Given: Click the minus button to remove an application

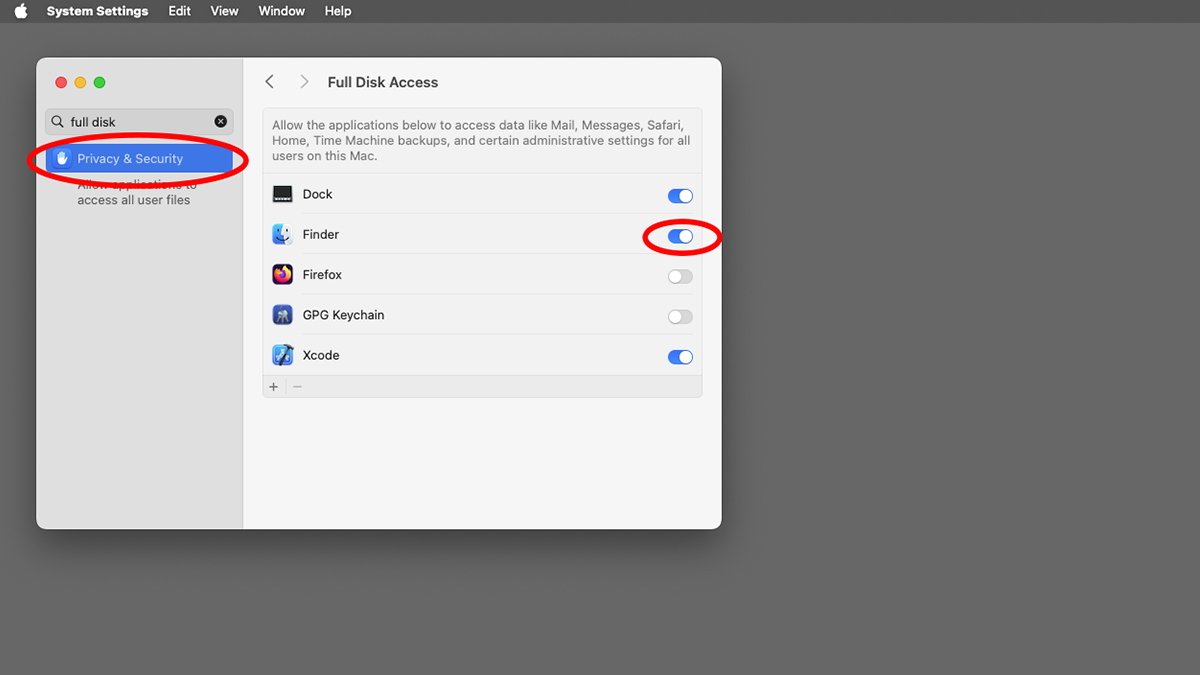Looking at the screenshot, I should (297, 387).
